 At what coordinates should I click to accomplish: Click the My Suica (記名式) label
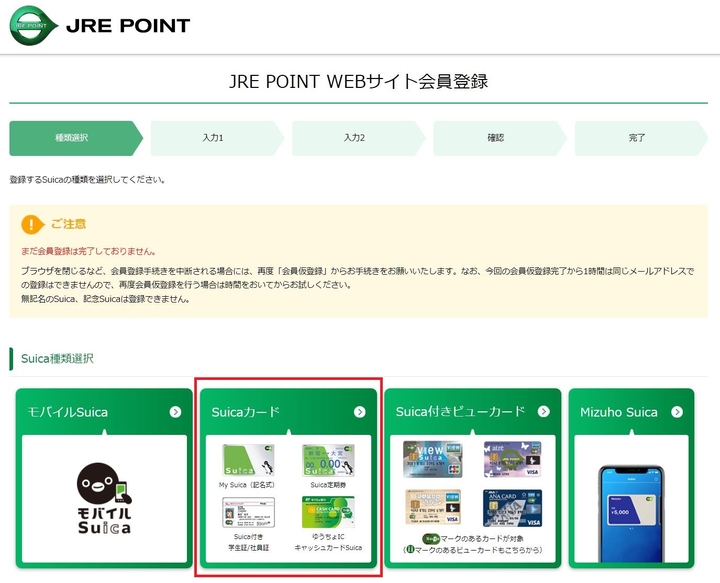(247, 485)
